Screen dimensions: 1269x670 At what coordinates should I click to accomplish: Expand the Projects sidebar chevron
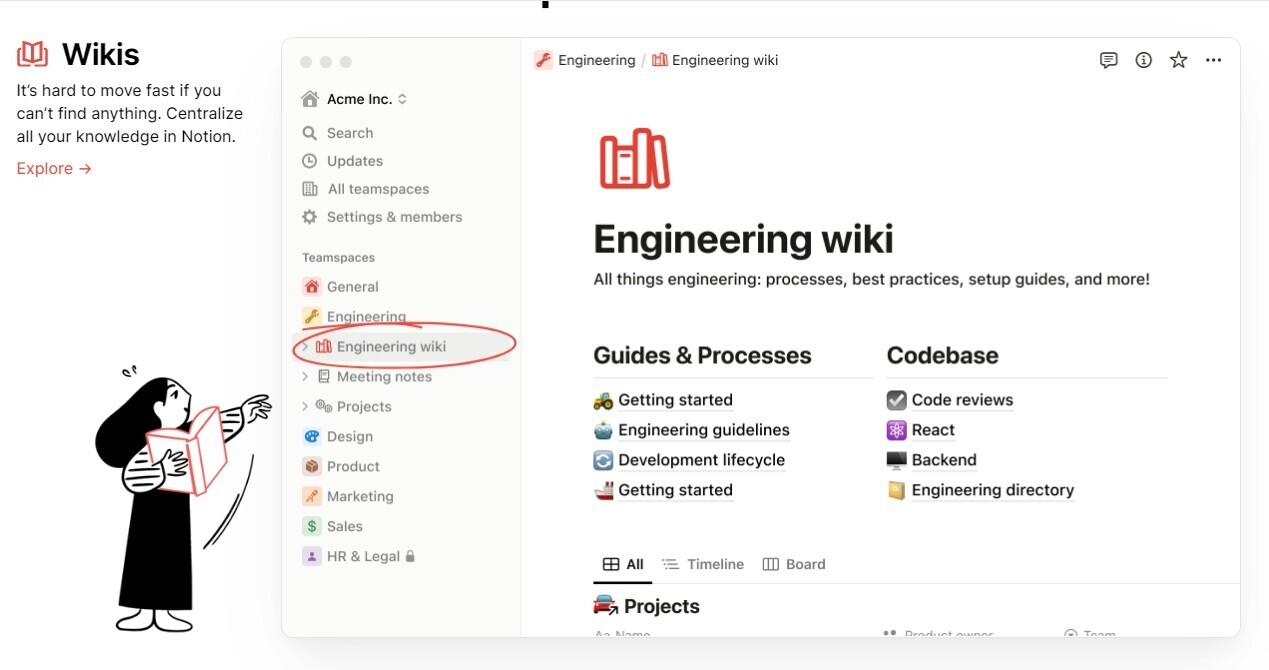pos(305,407)
